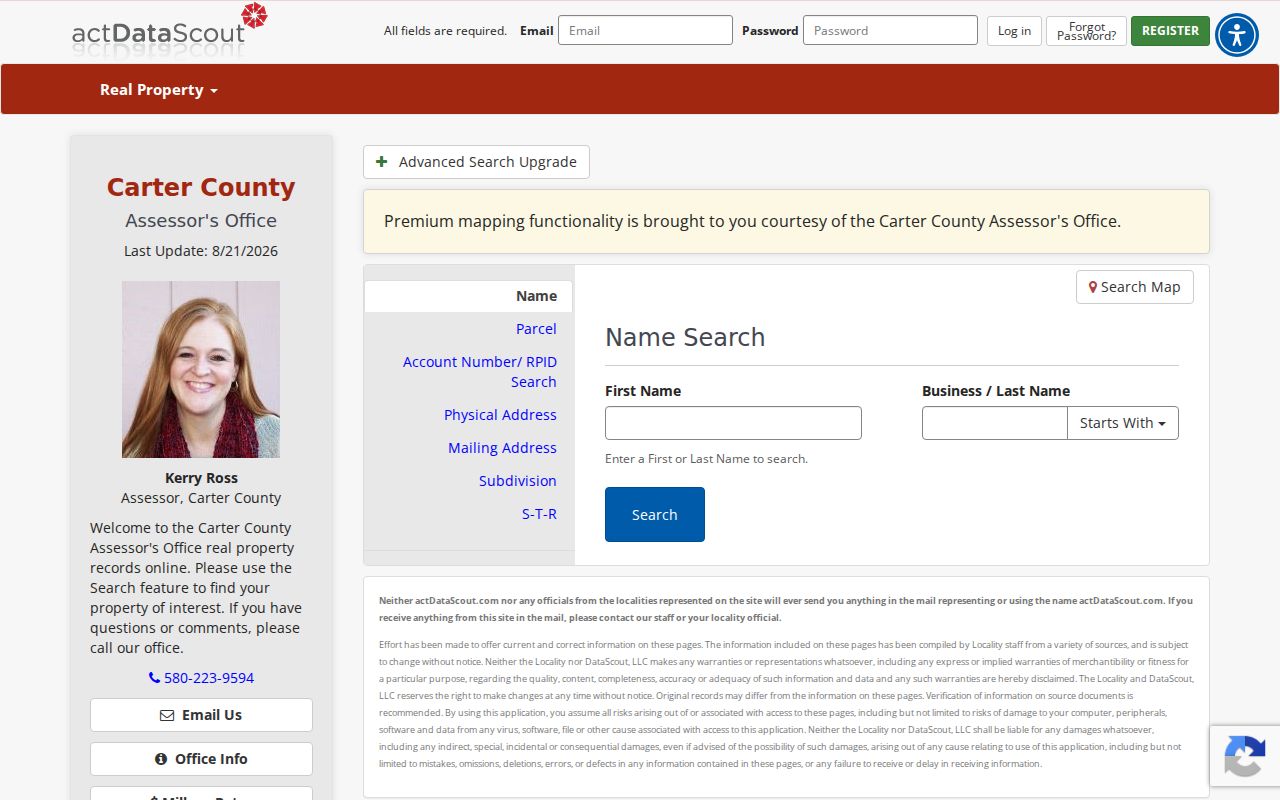Switch to the Parcel search tab
The image size is (1280, 800).
[536, 329]
